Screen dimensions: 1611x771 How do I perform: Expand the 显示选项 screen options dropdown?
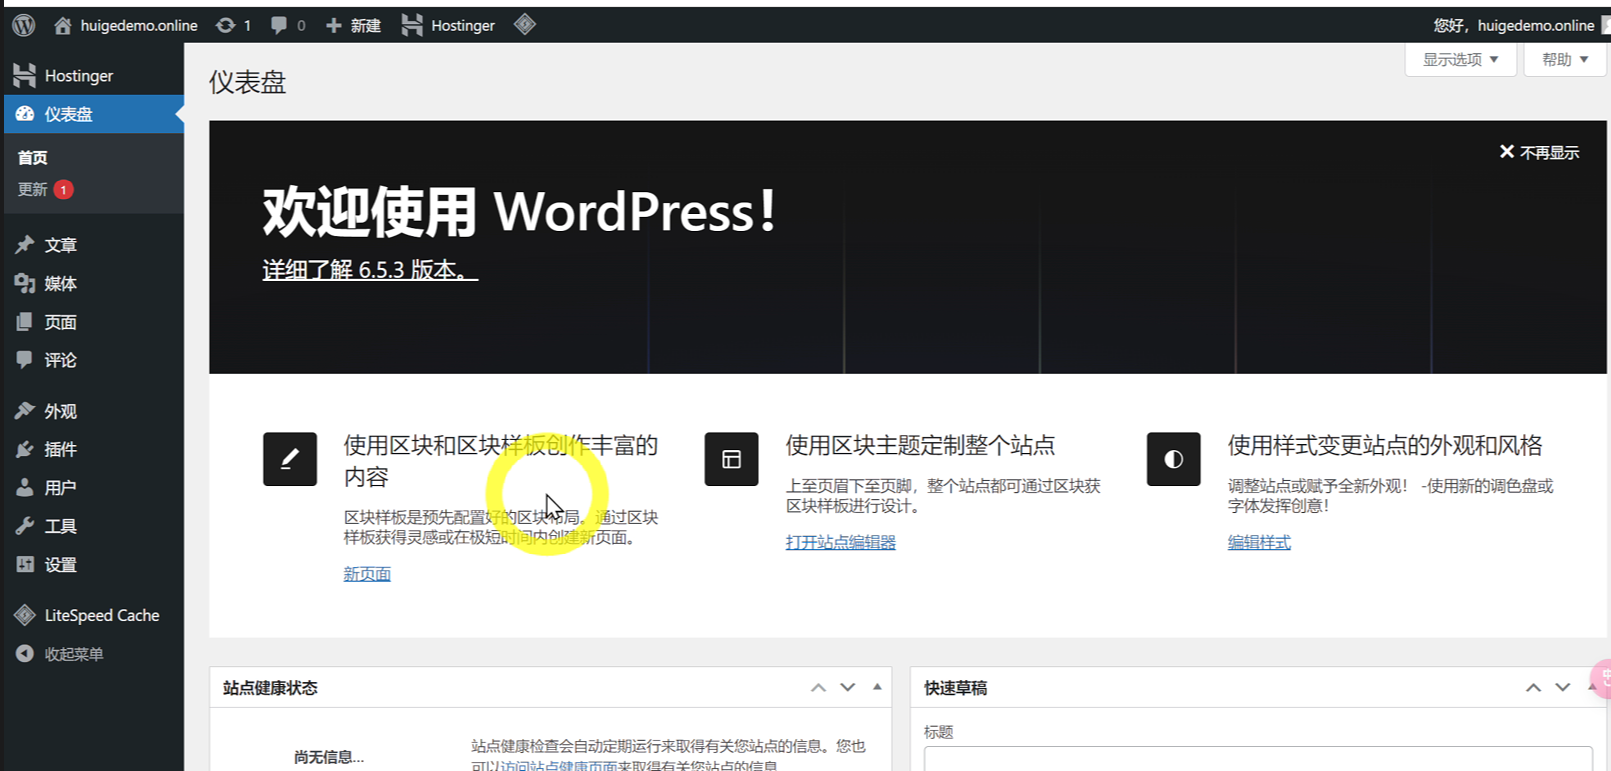pos(1460,60)
